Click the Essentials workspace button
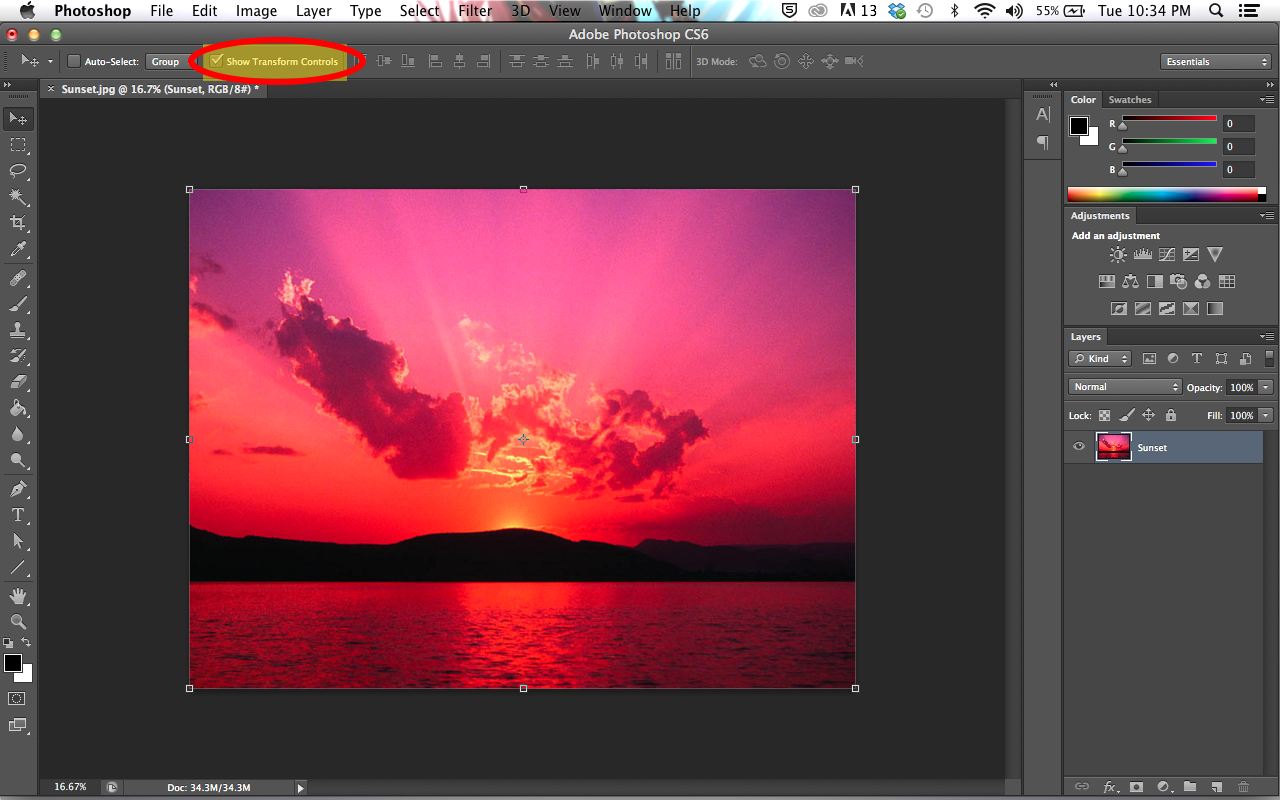 coord(1215,61)
